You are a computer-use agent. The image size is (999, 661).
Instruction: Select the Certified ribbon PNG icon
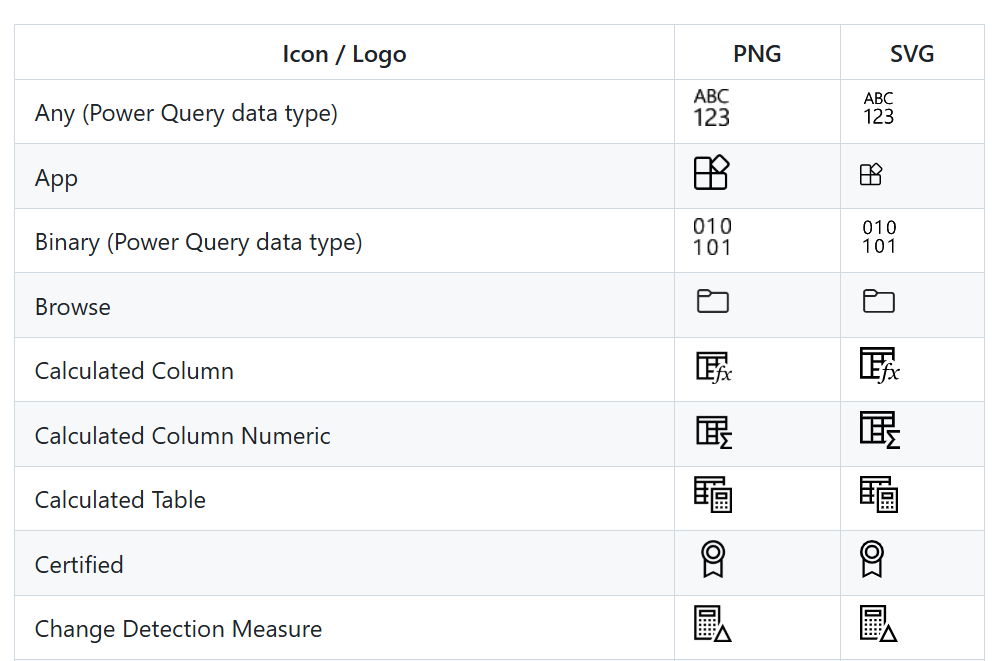712,559
